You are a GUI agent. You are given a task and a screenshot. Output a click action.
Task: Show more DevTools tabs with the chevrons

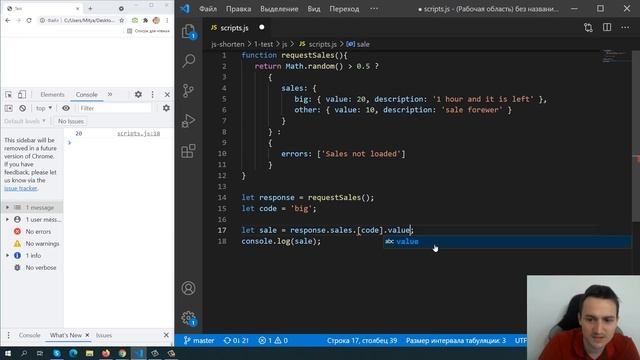(x=110, y=94)
